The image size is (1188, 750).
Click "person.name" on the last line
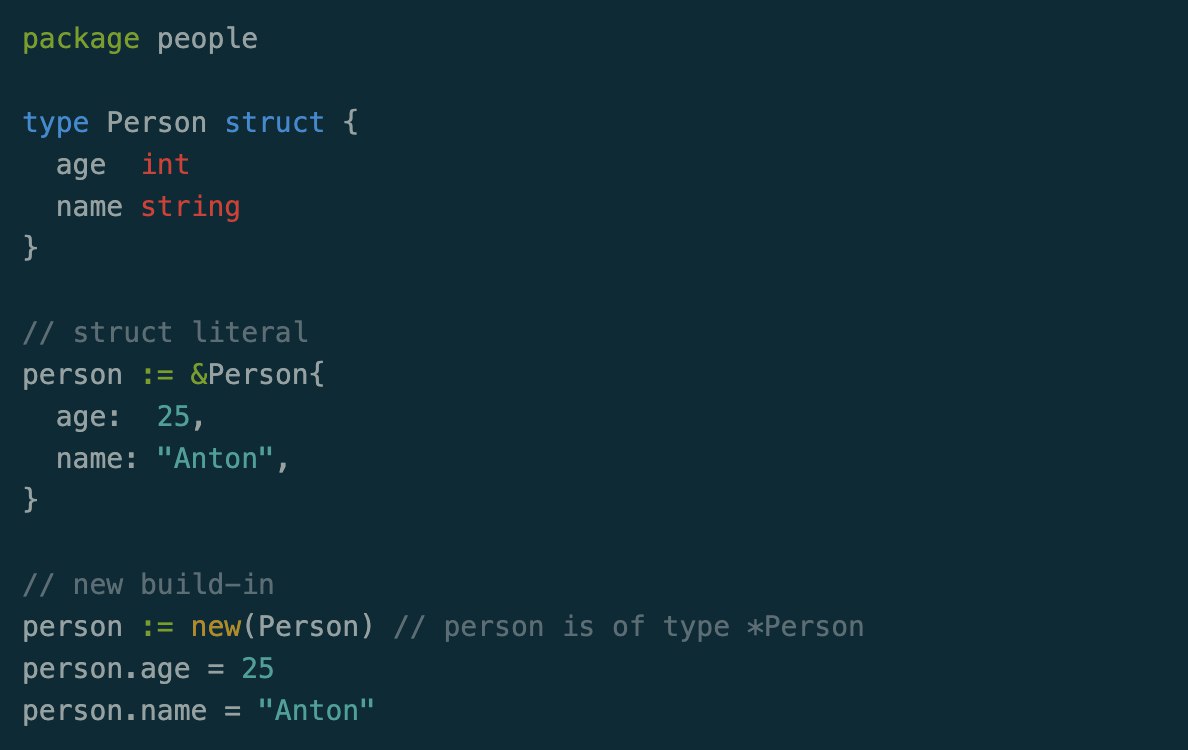coord(115,711)
